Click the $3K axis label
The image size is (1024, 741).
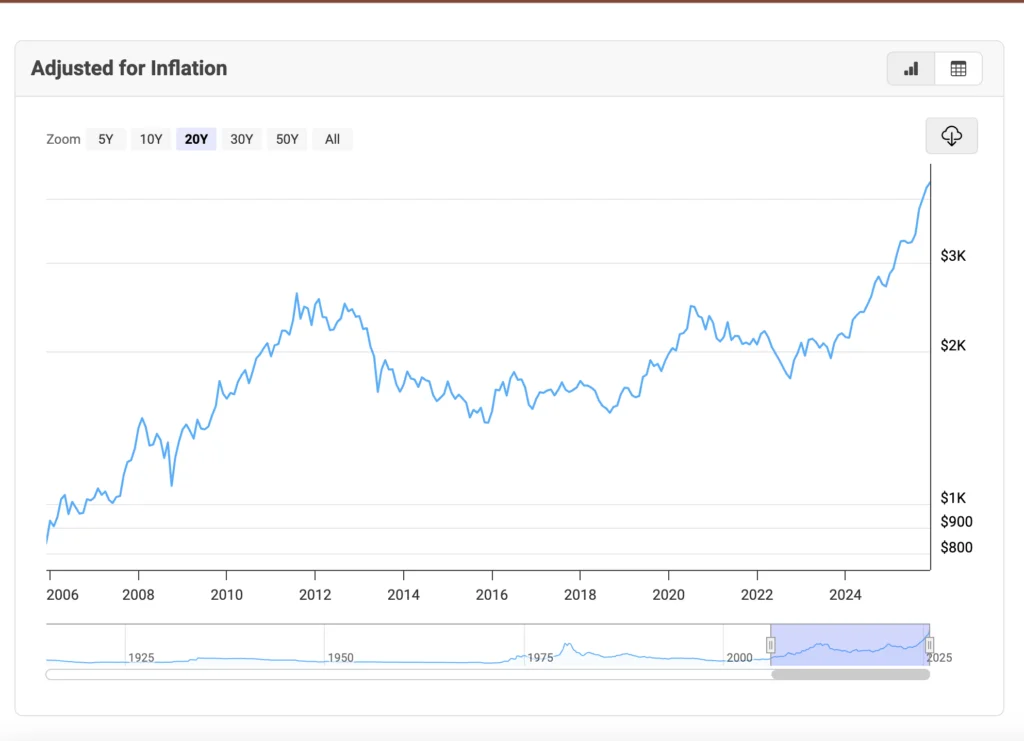(x=952, y=255)
